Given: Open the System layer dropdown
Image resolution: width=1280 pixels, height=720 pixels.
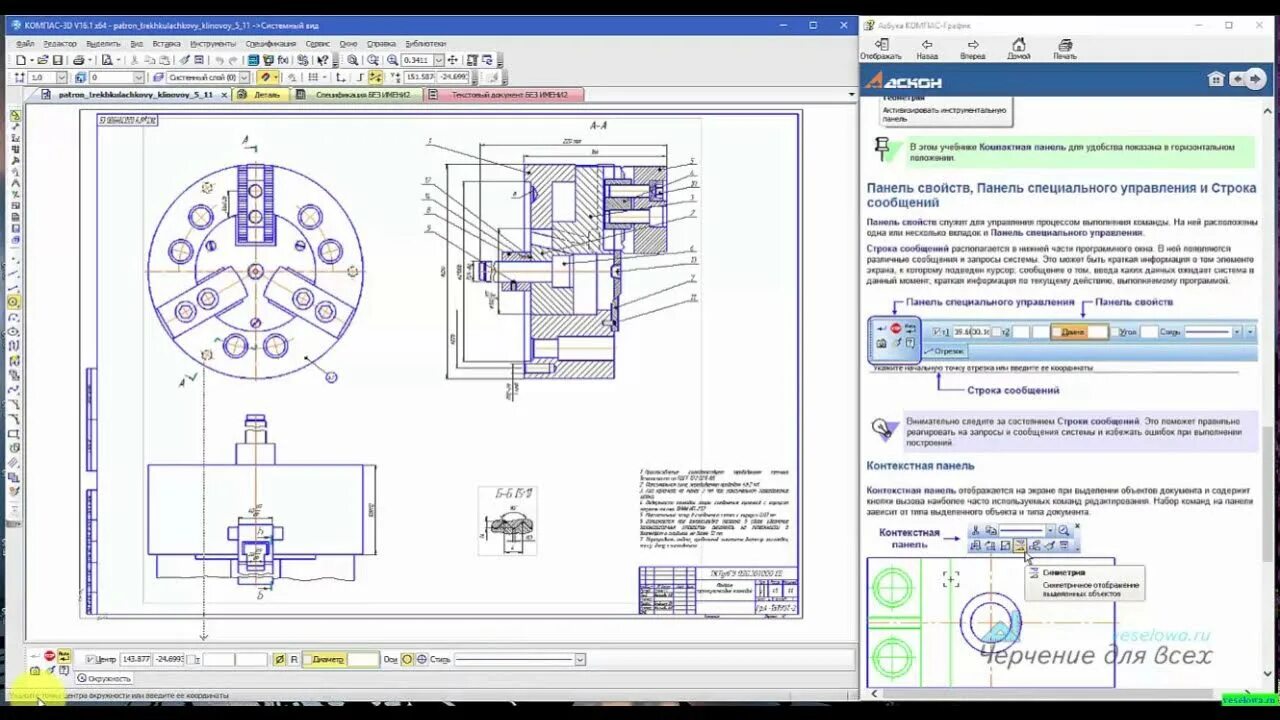Looking at the screenshot, I should pos(244,77).
